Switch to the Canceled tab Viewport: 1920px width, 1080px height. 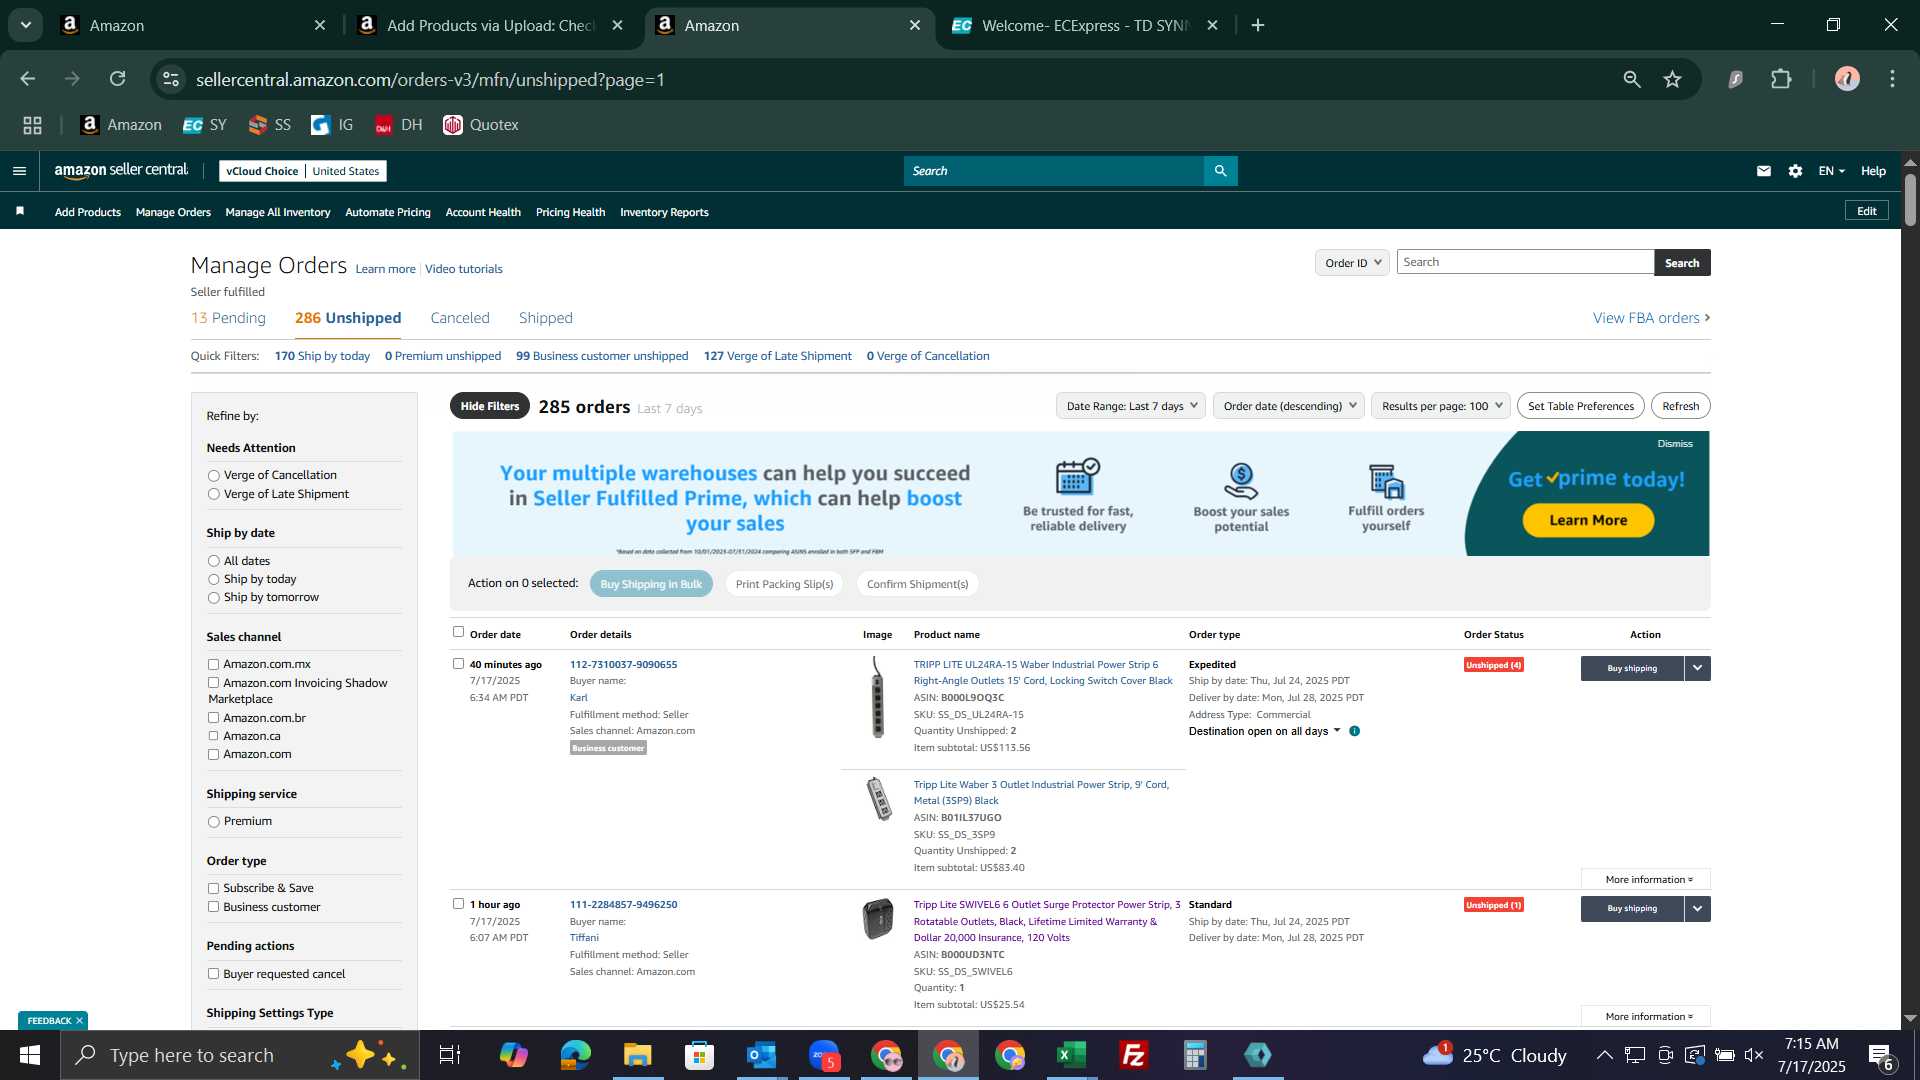[460, 318]
